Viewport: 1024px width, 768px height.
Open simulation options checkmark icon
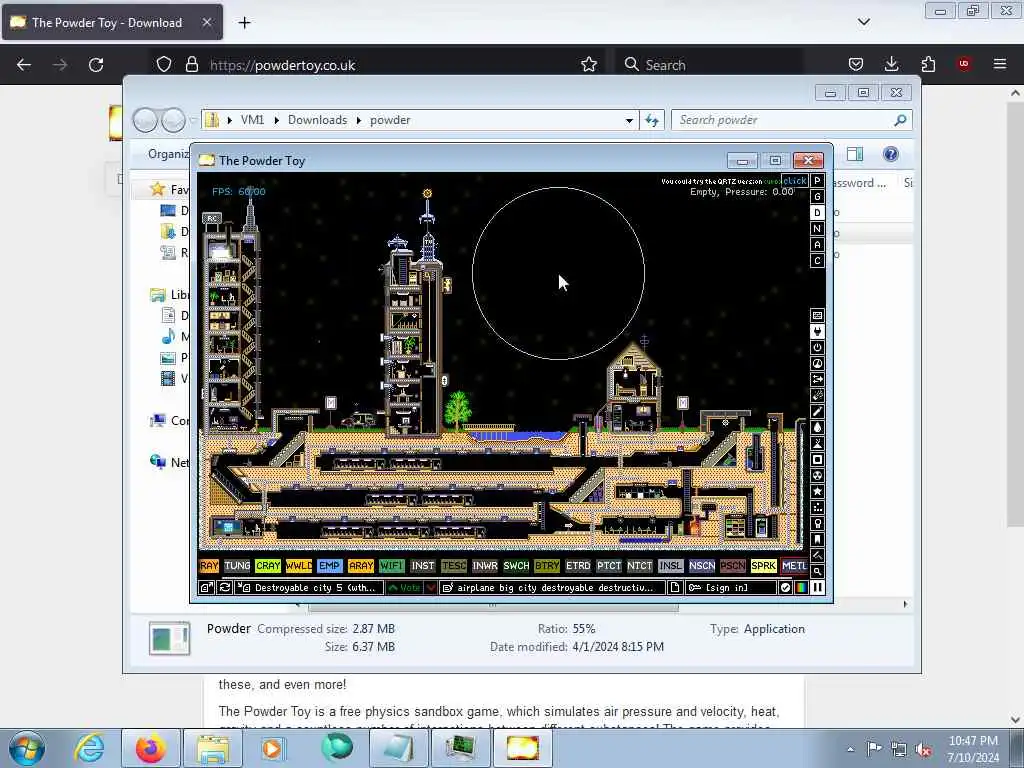[785, 588]
